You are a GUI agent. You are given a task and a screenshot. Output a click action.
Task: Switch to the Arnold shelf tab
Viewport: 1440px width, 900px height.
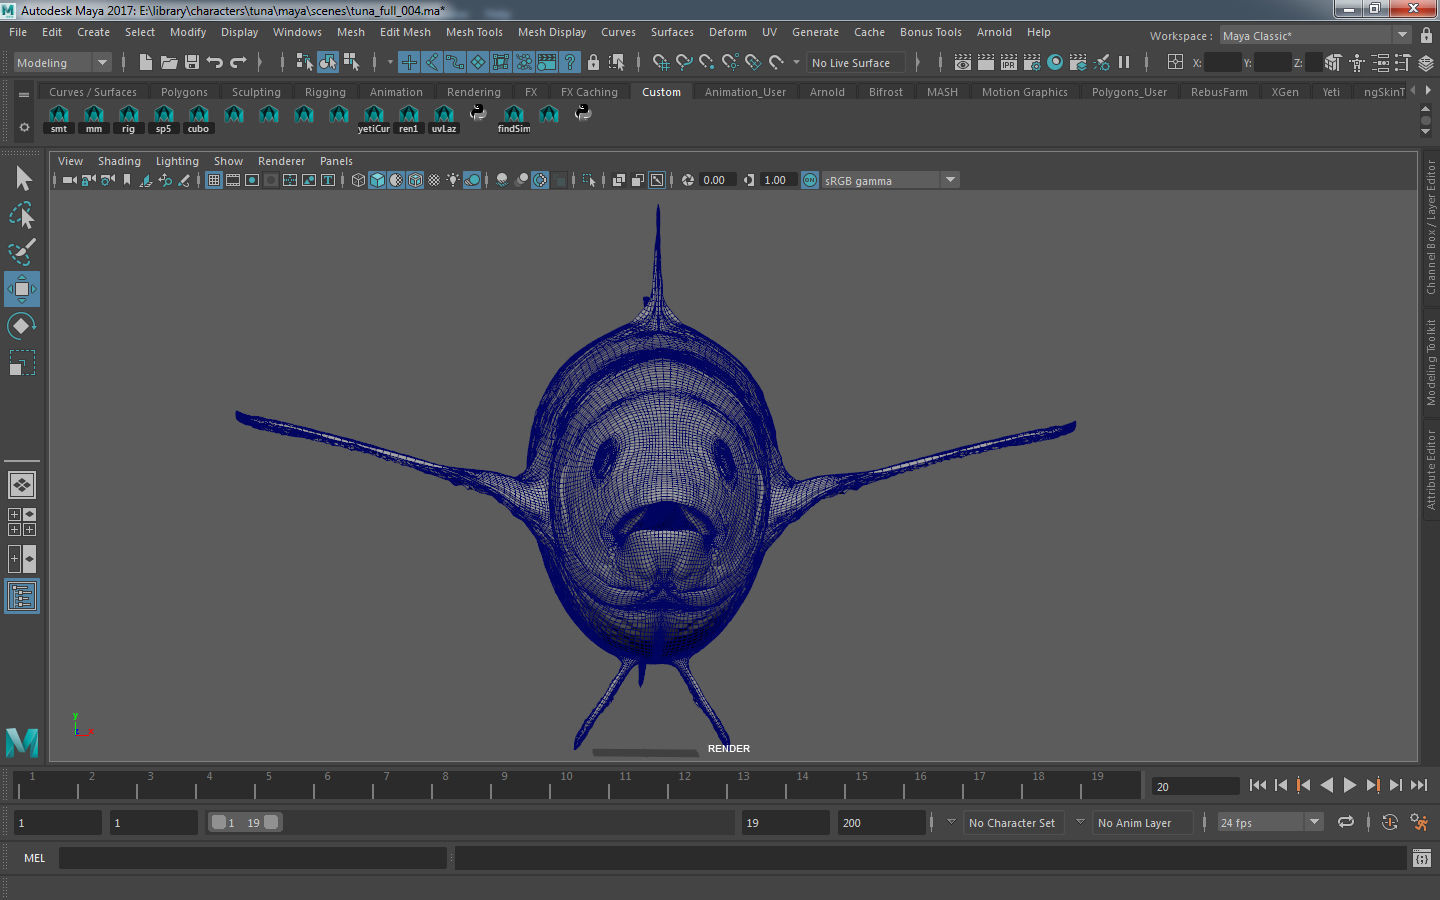pos(827,92)
